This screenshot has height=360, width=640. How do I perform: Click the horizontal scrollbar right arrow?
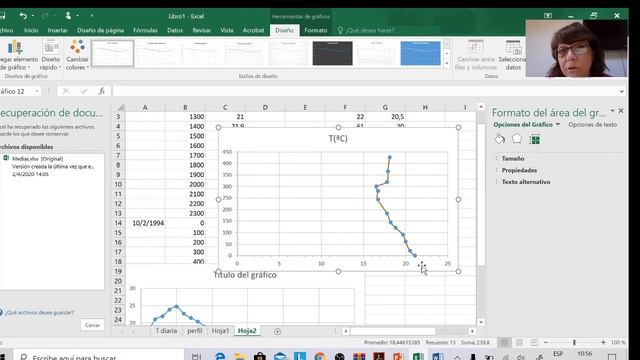(472, 331)
